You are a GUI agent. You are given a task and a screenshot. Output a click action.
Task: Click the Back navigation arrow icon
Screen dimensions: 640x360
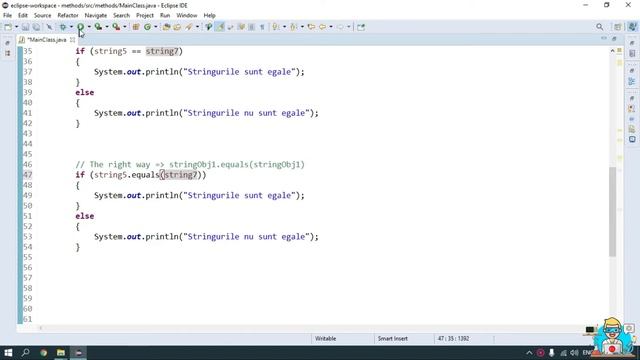click(322, 27)
